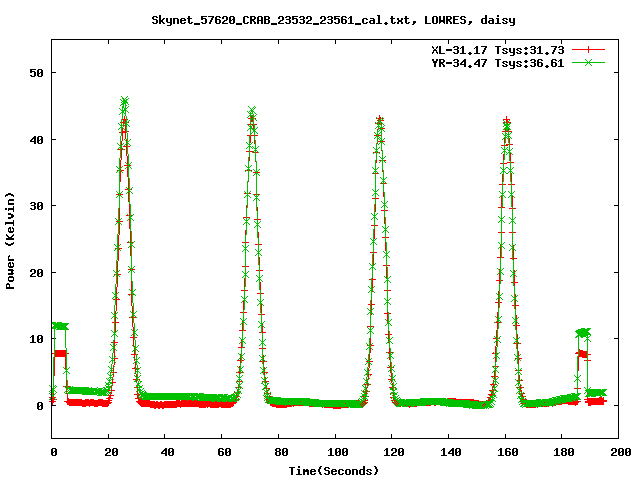Click the y-axis tick label '40'
This screenshot has height=480, width=640.
point(36,140)
